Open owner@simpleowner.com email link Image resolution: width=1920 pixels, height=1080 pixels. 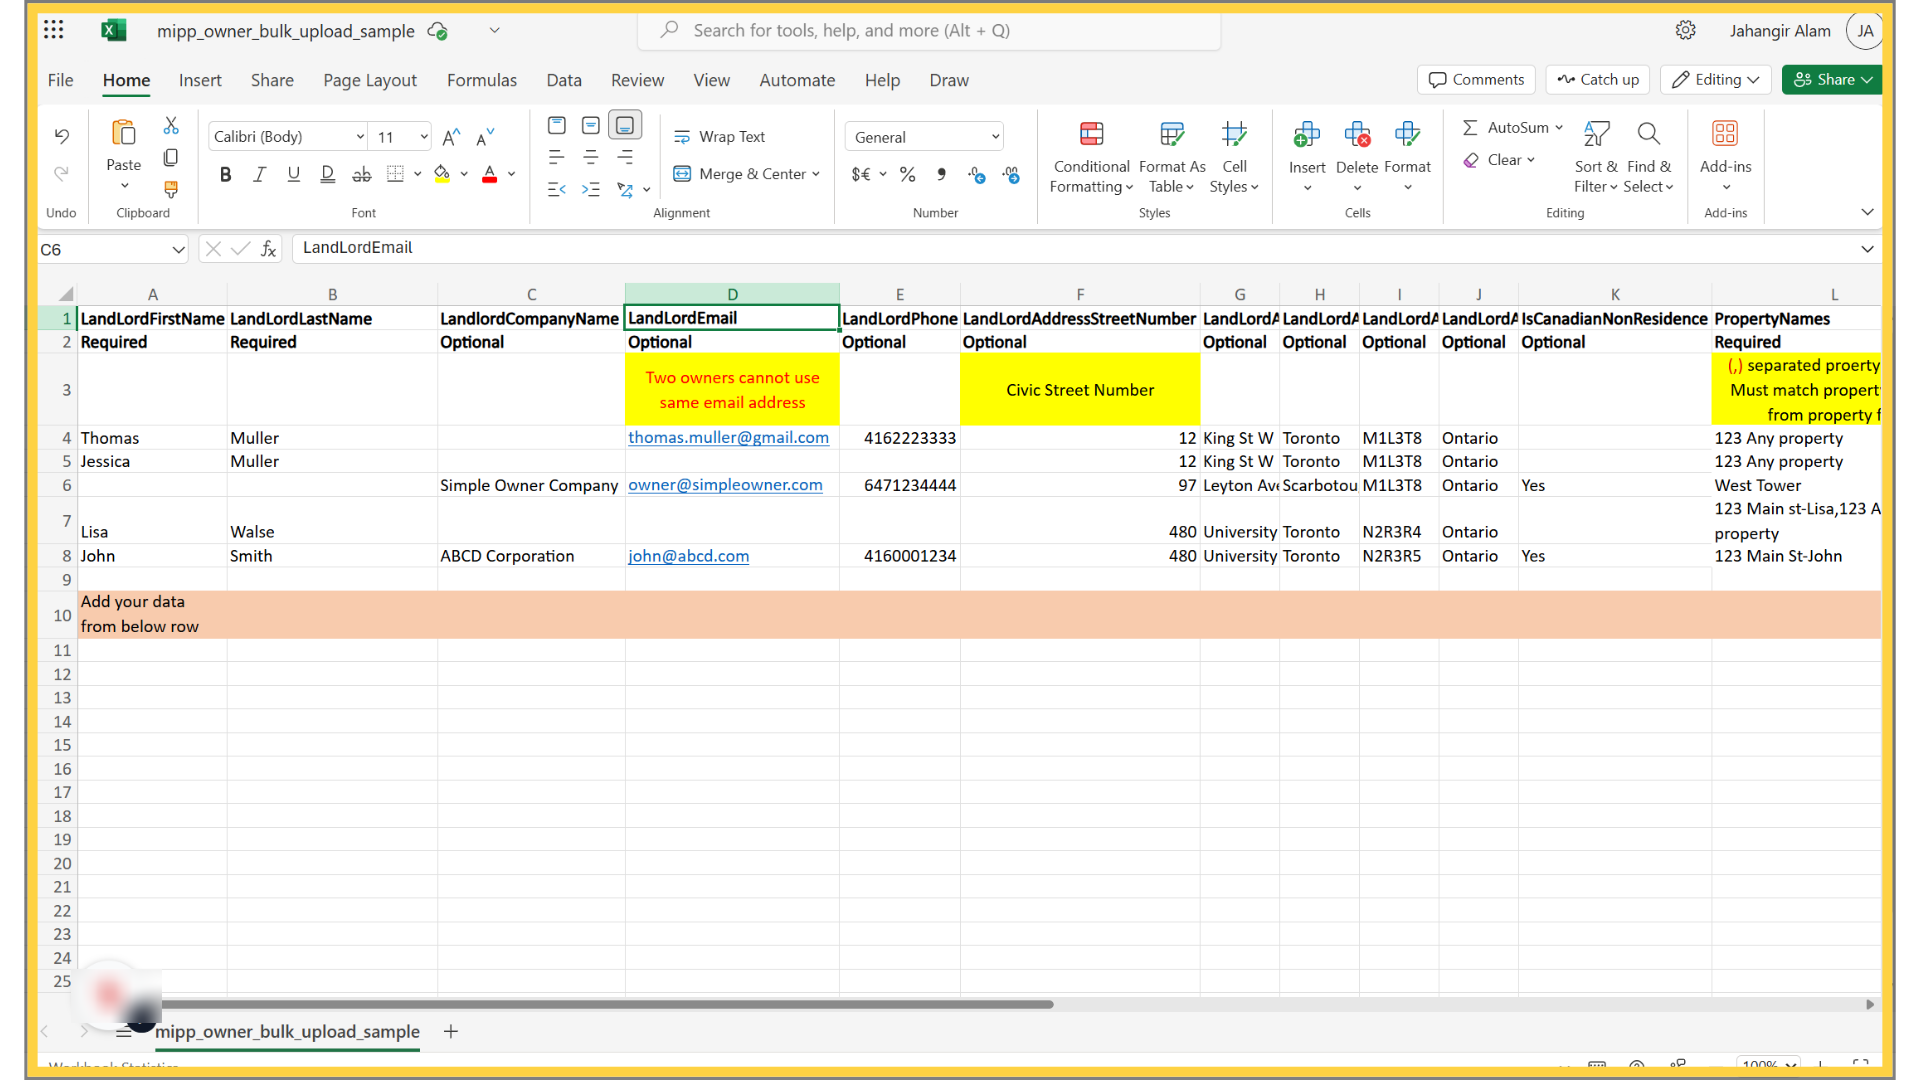click(725, 485)
